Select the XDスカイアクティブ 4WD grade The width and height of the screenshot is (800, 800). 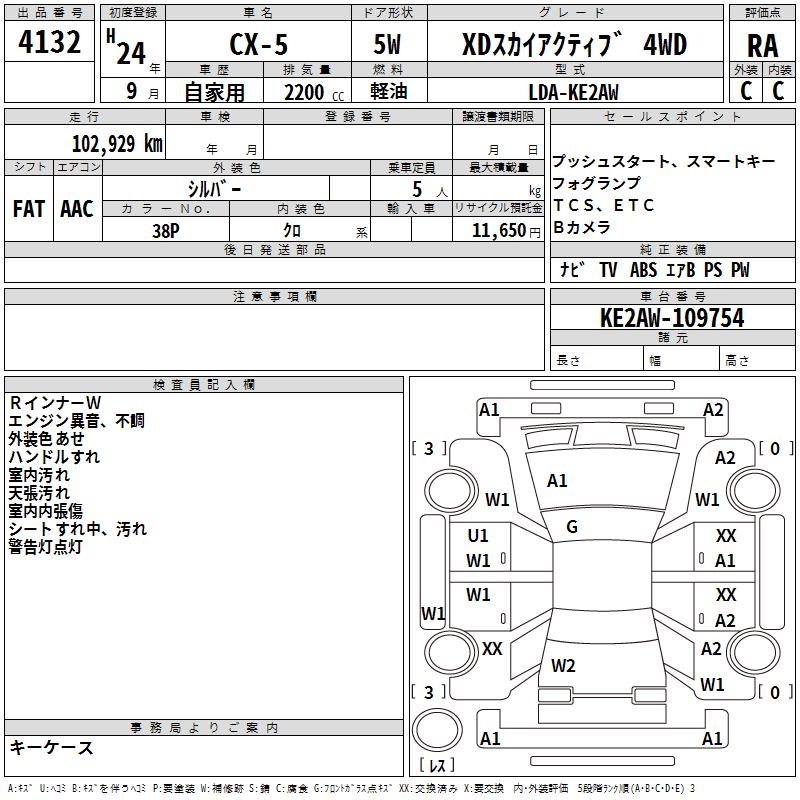(x=574, y=45)
